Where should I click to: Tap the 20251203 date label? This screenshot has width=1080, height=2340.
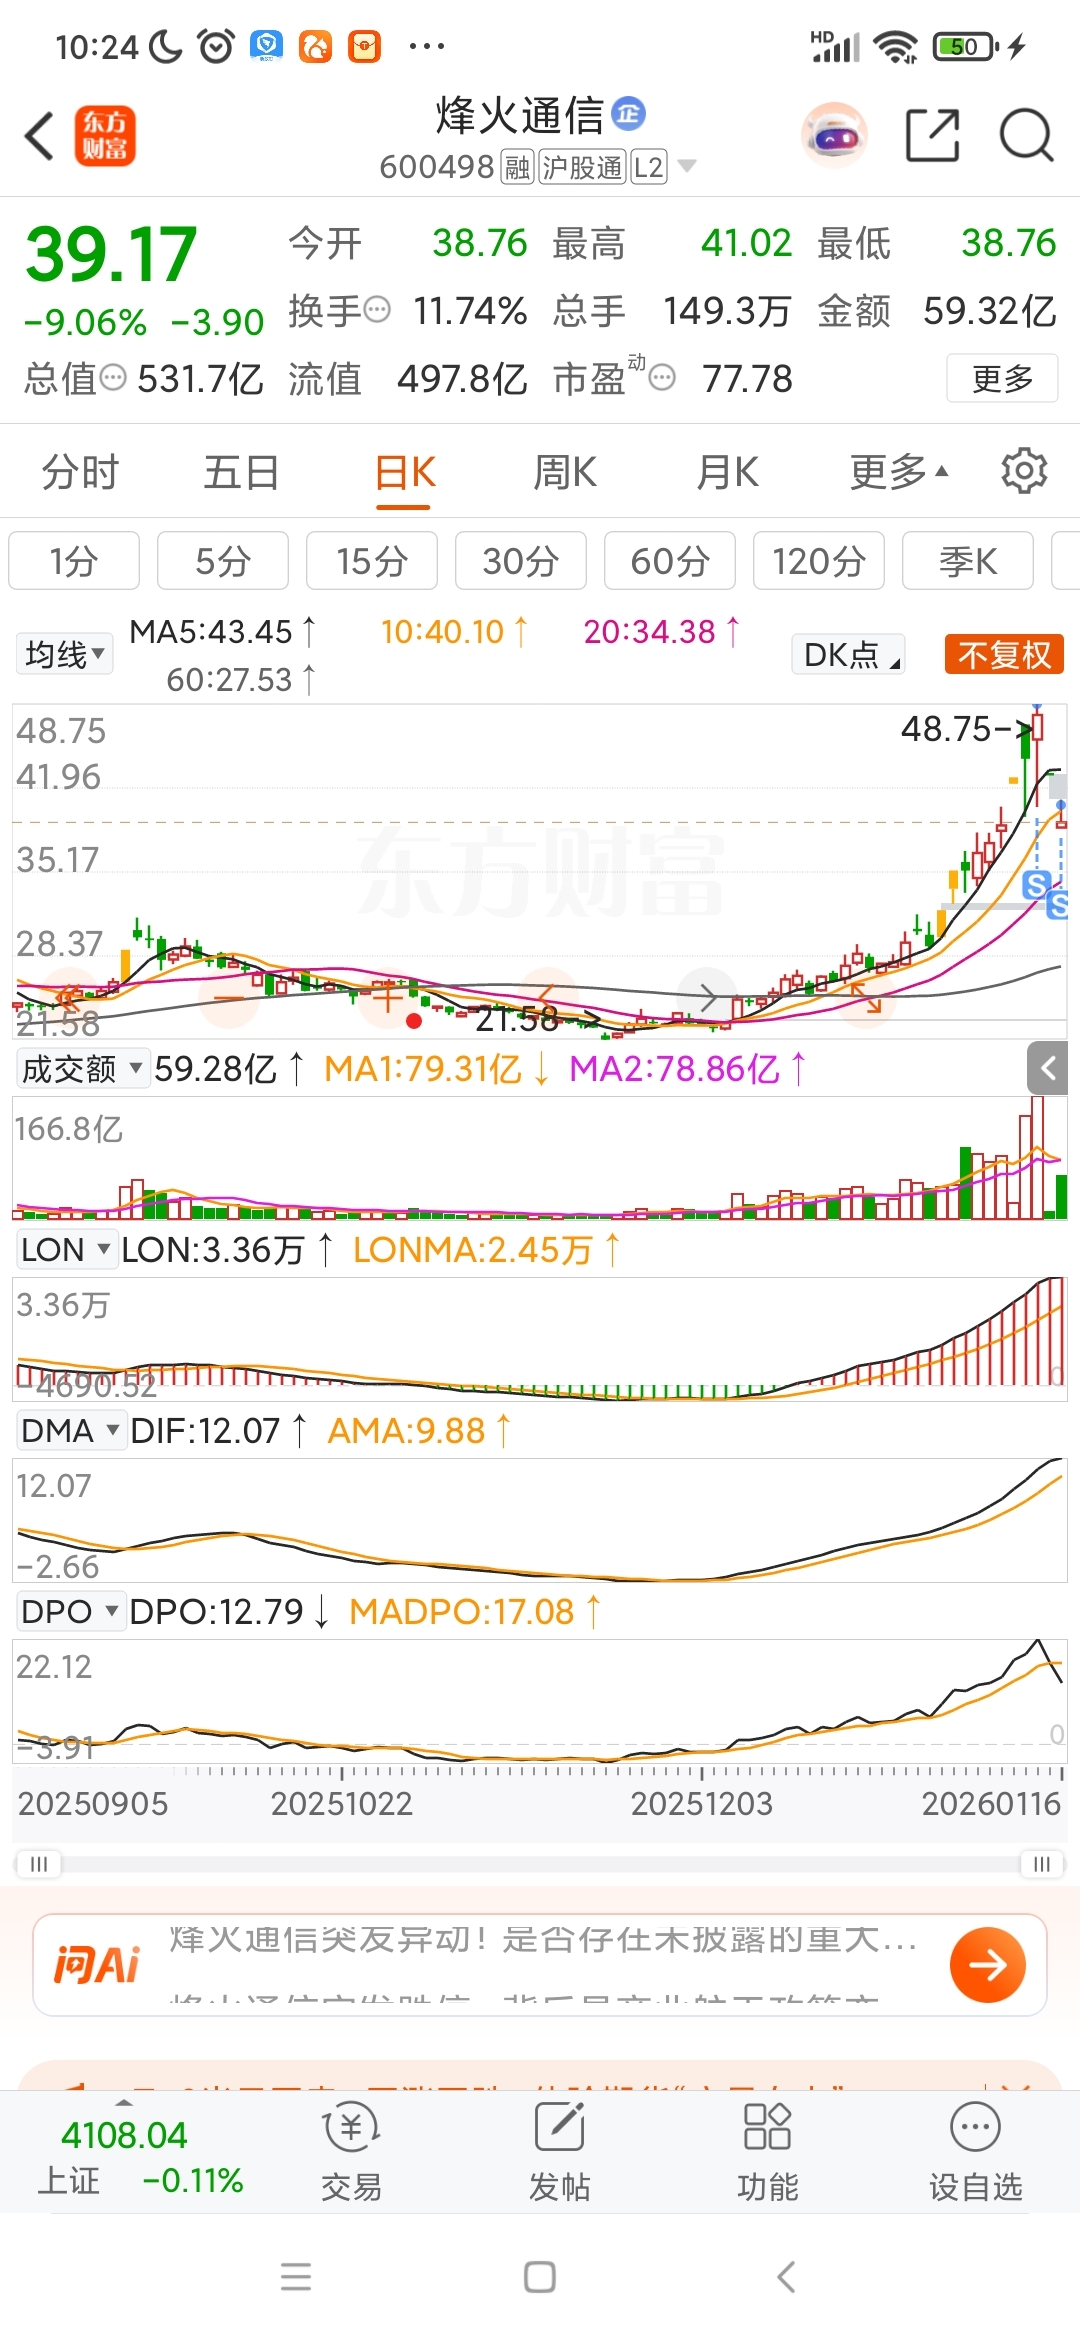point(701,1803)
